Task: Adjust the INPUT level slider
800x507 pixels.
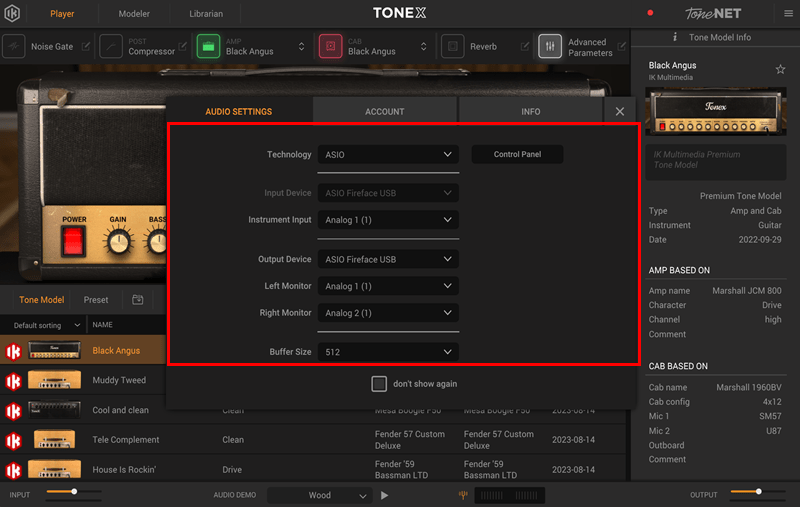Action: click(x=74, y=492)
